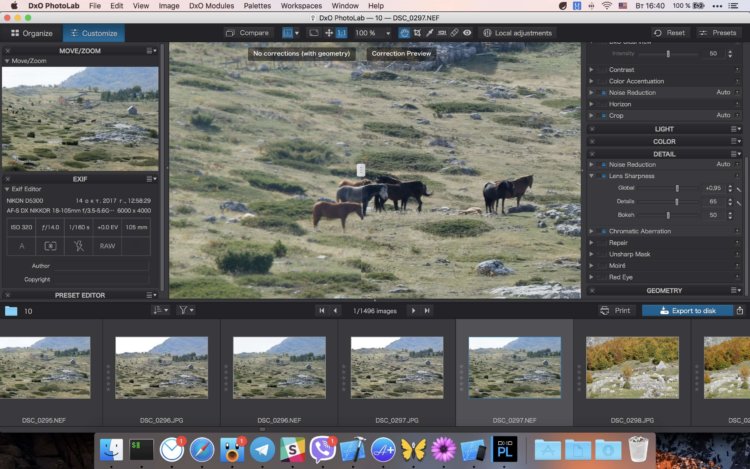
Task: Pick the white balance eyedropper tool
Action: 430,33
